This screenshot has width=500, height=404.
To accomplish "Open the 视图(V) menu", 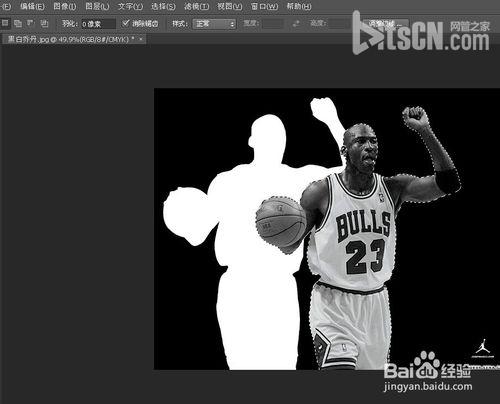I will pyautogui.click(x=230, y=6).
